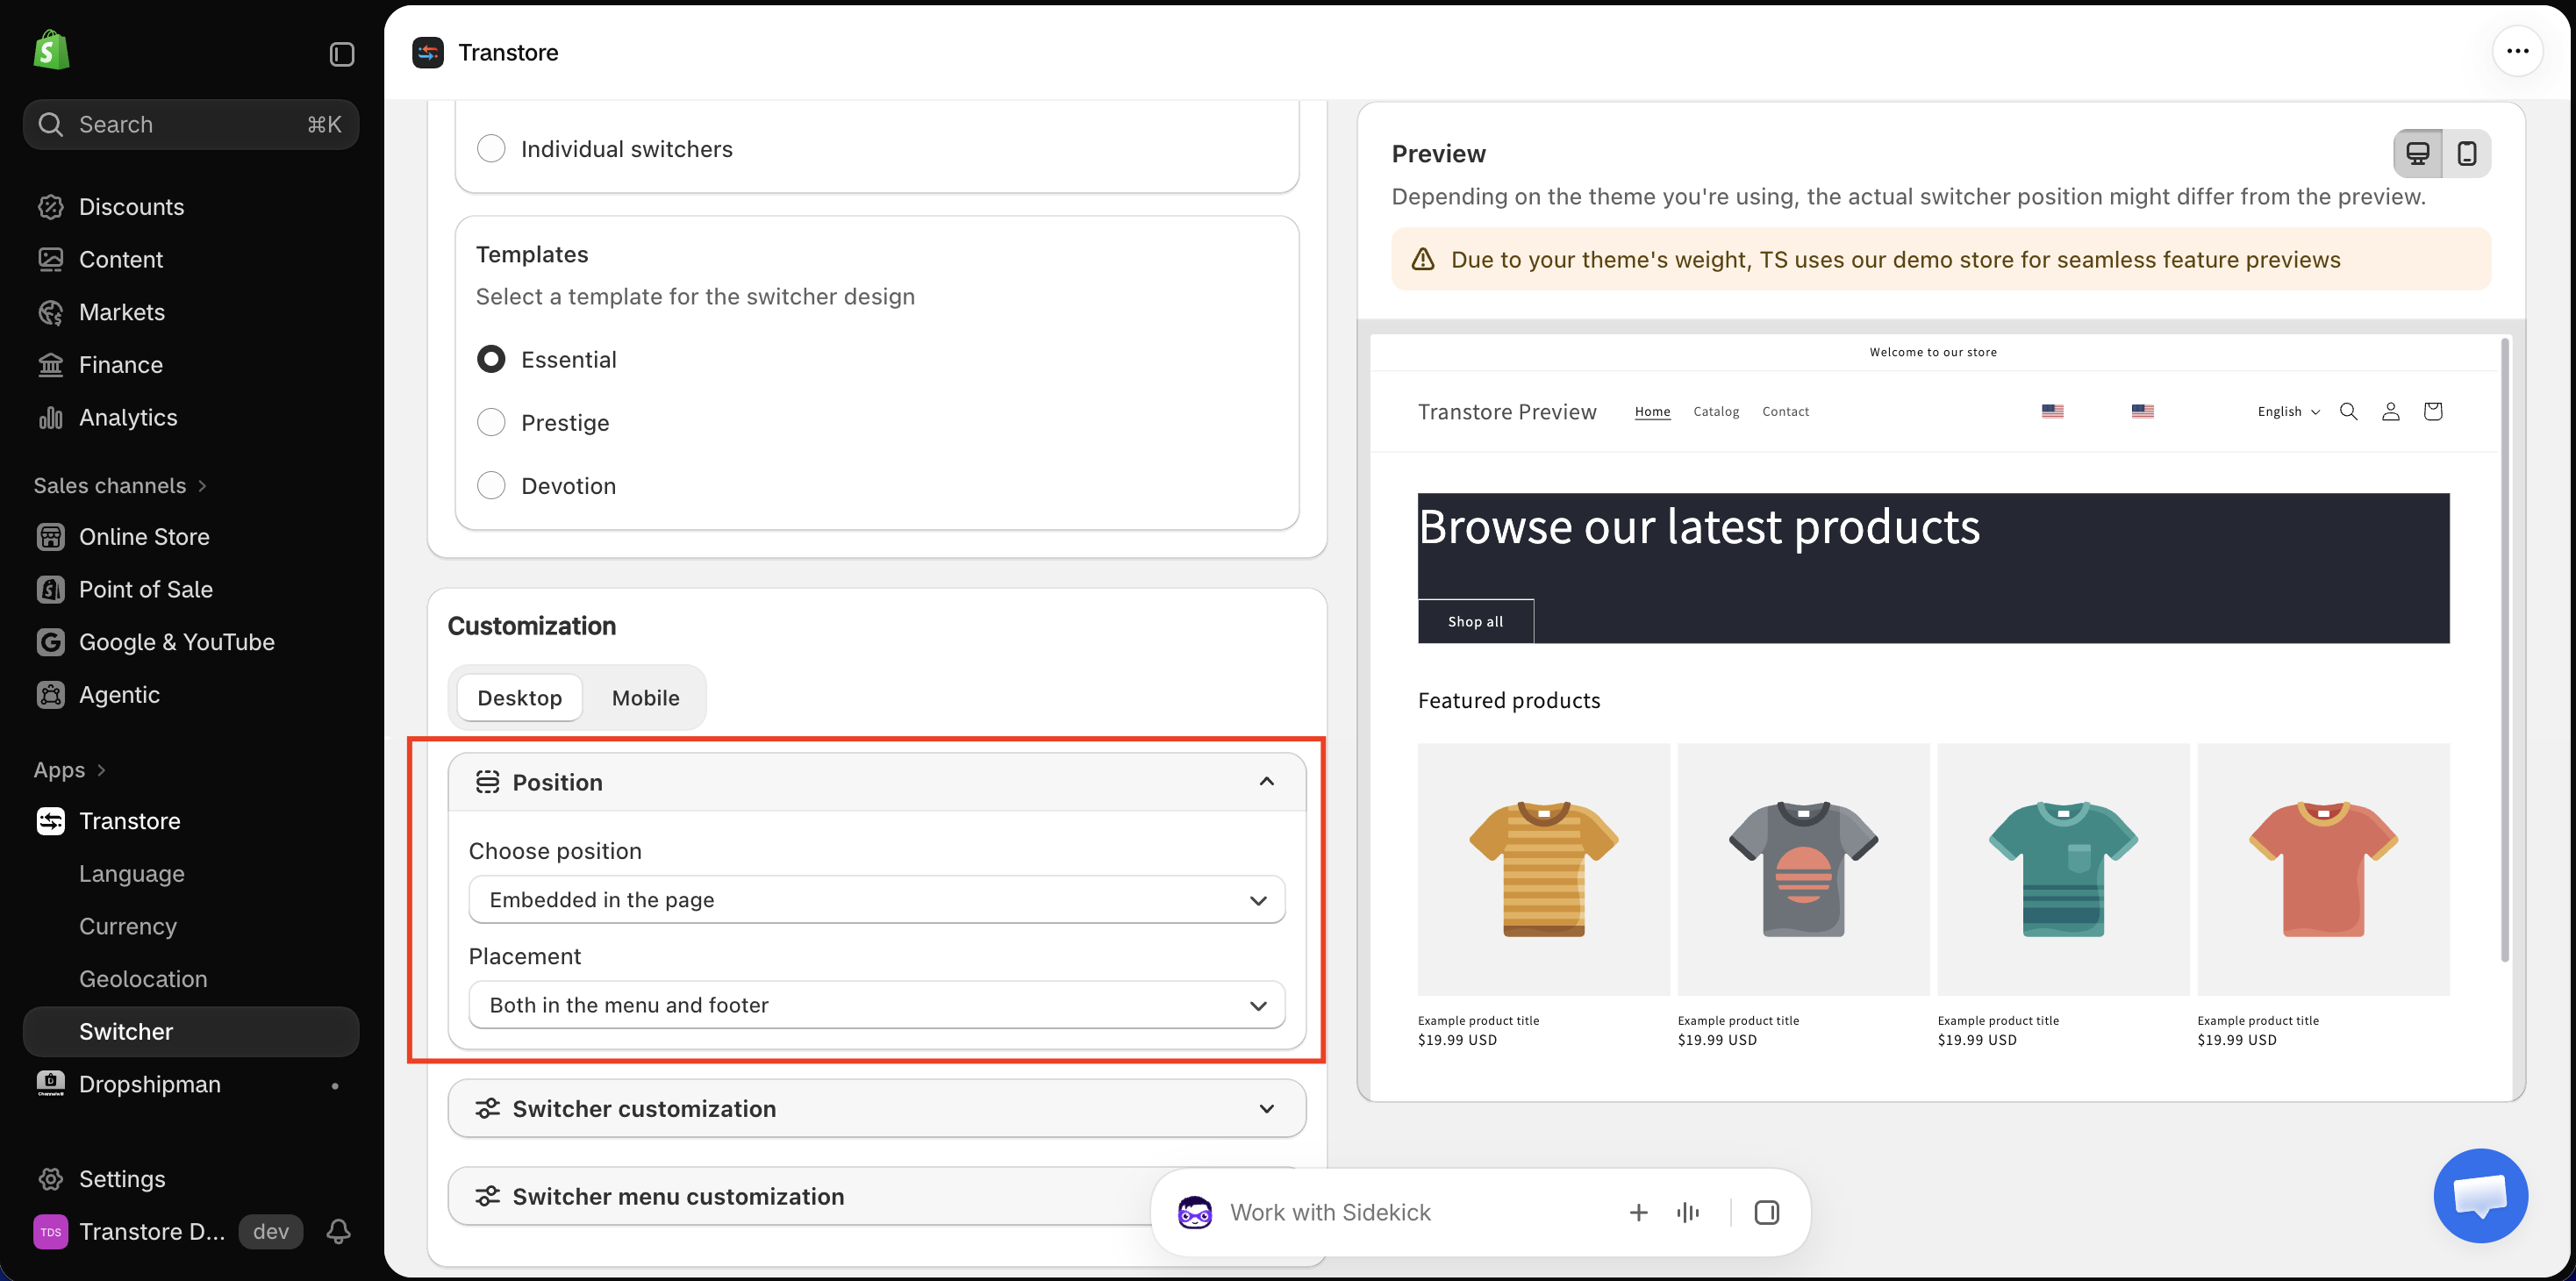The image size is (2576, 1281).
Task: Open the chat support bubble
Action: (x=2480, y=1195)
